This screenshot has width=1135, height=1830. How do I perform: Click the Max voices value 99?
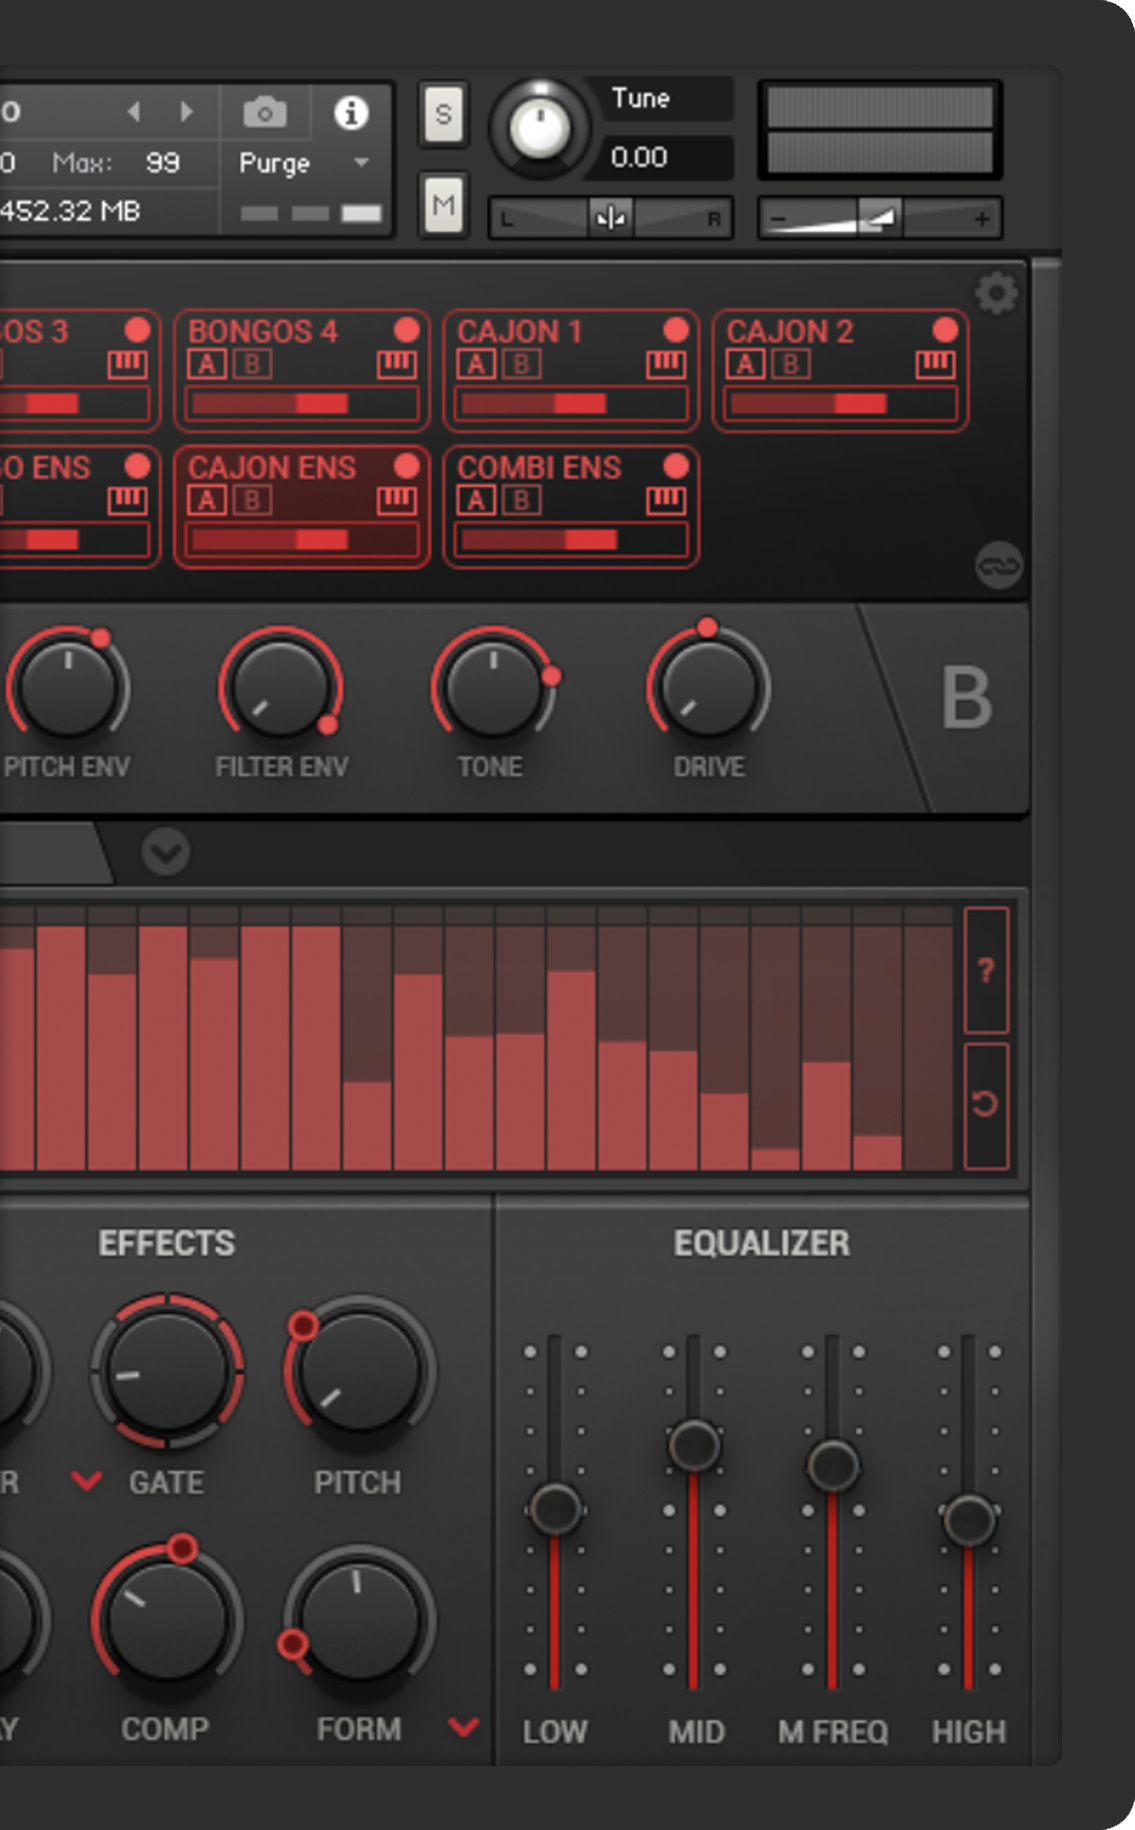(x=162, y=163)
